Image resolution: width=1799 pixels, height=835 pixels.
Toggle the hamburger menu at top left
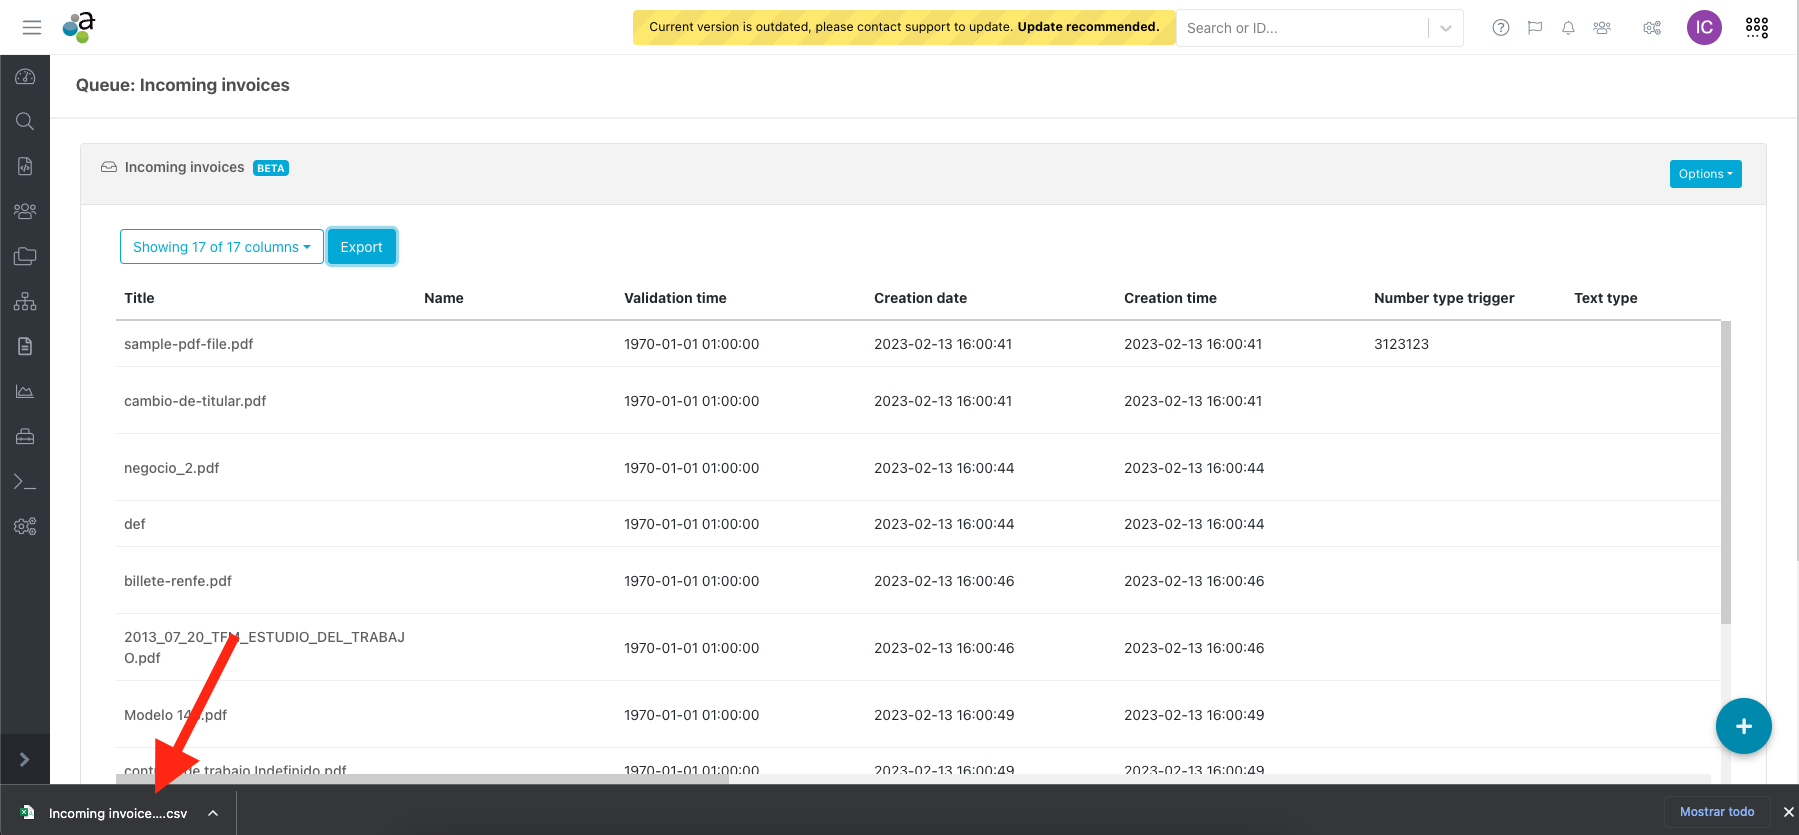pyautogui.click(x=32, y=28)
